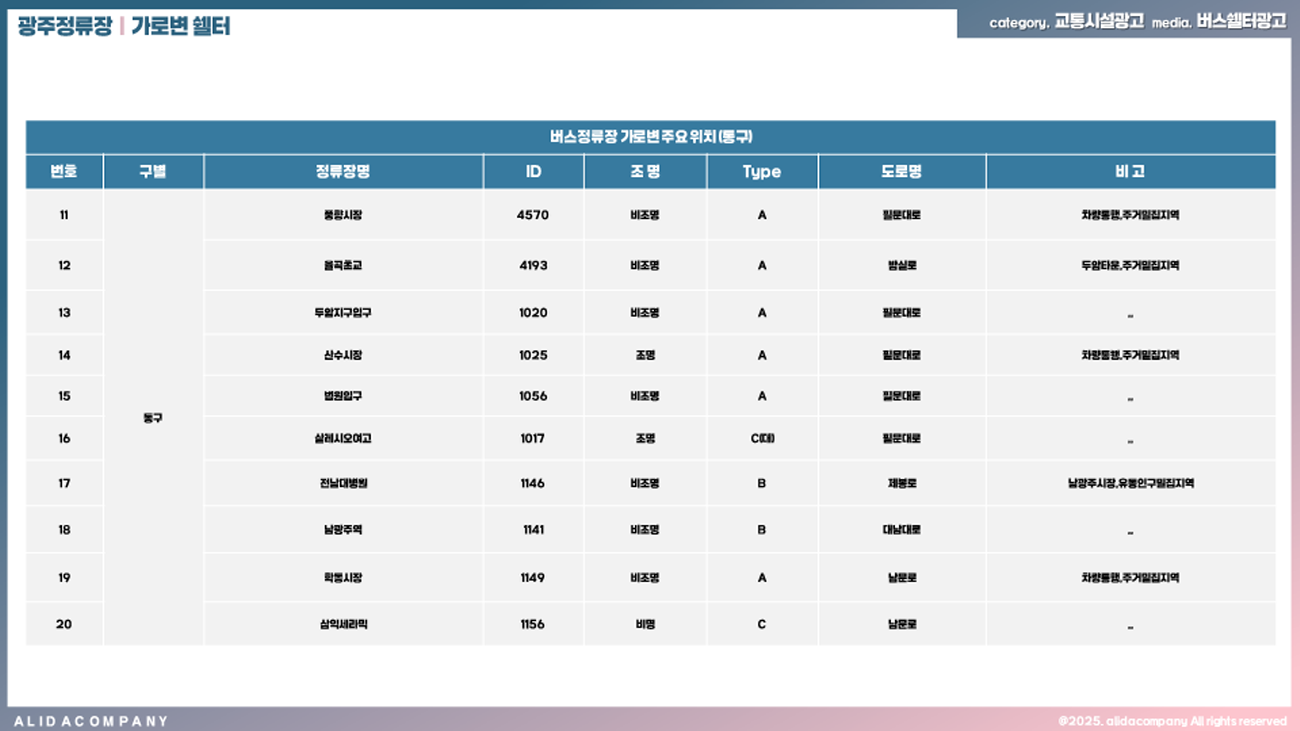The height and width of the screenshot is (731, 1300).
Task: Click the alidacompany copyright footer text
Action: (1172, 721)
